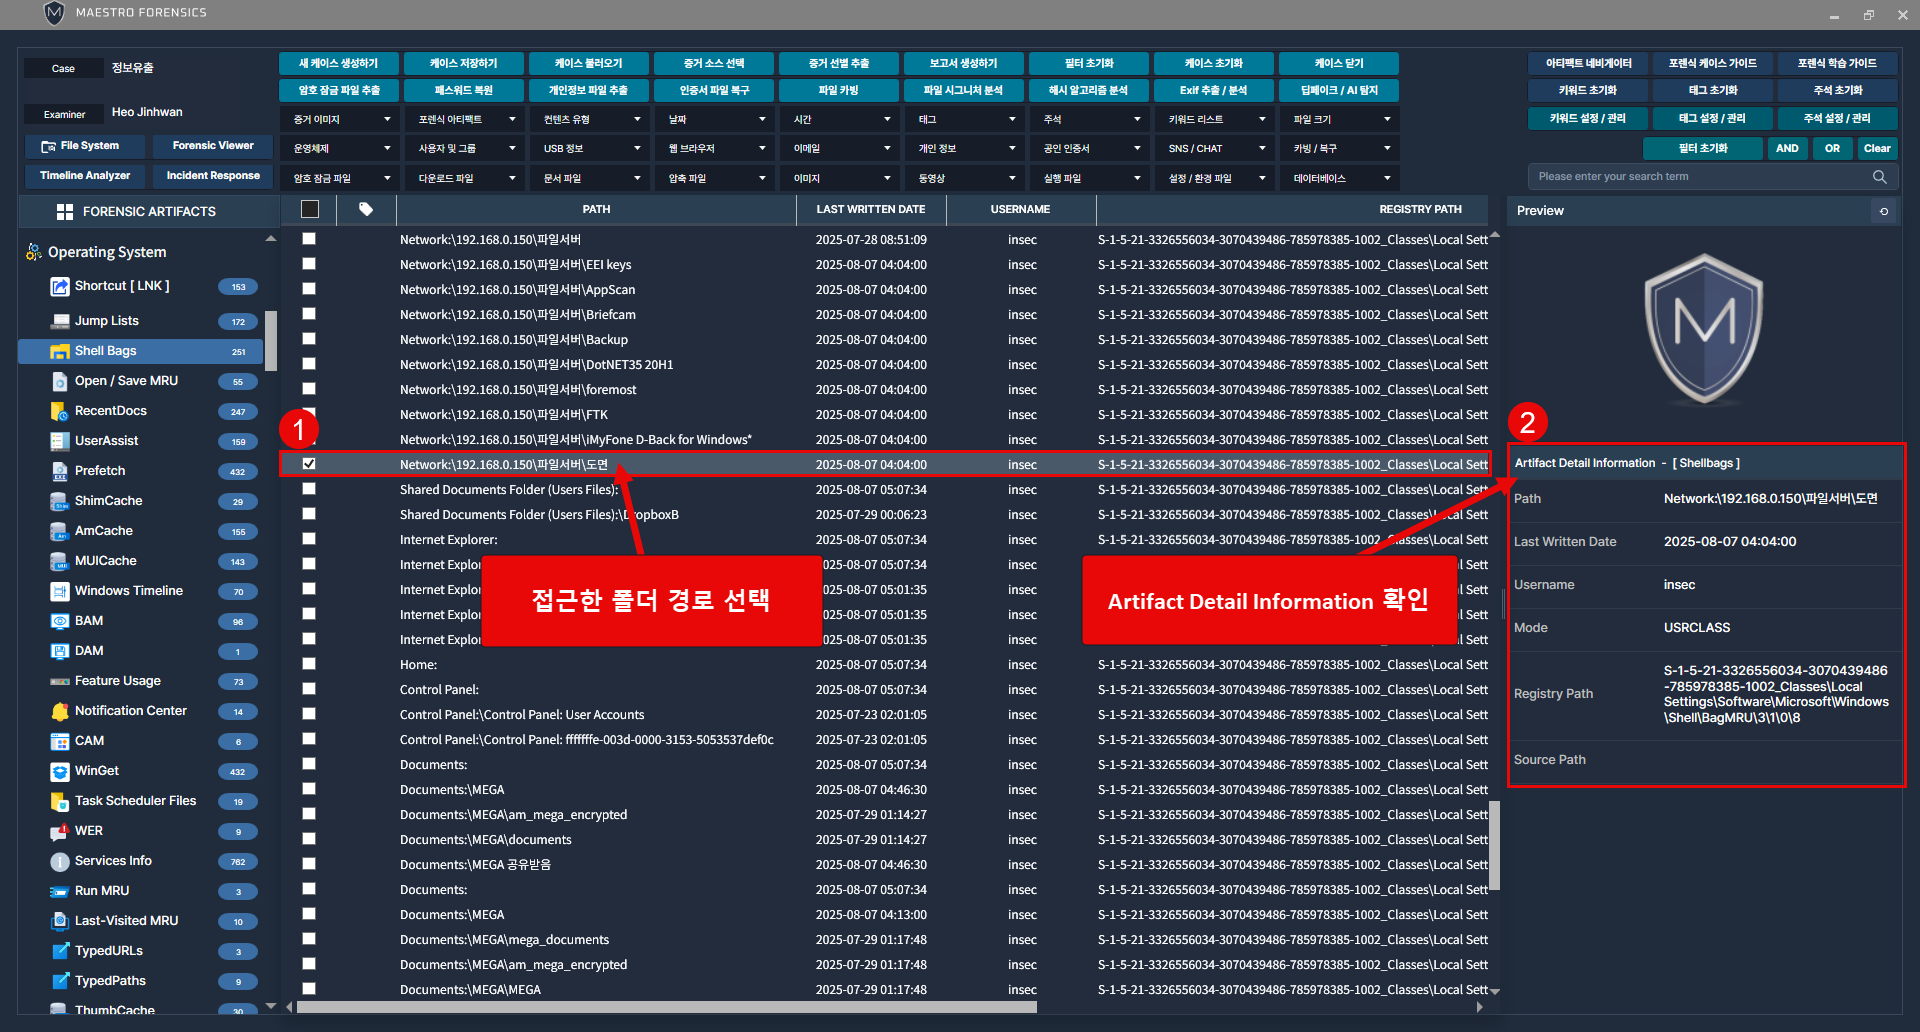Open the Windows Timeline artifact icon
Viewport: 1920px width, 1032px height.
pyautogui.click(x=59, y=591)
